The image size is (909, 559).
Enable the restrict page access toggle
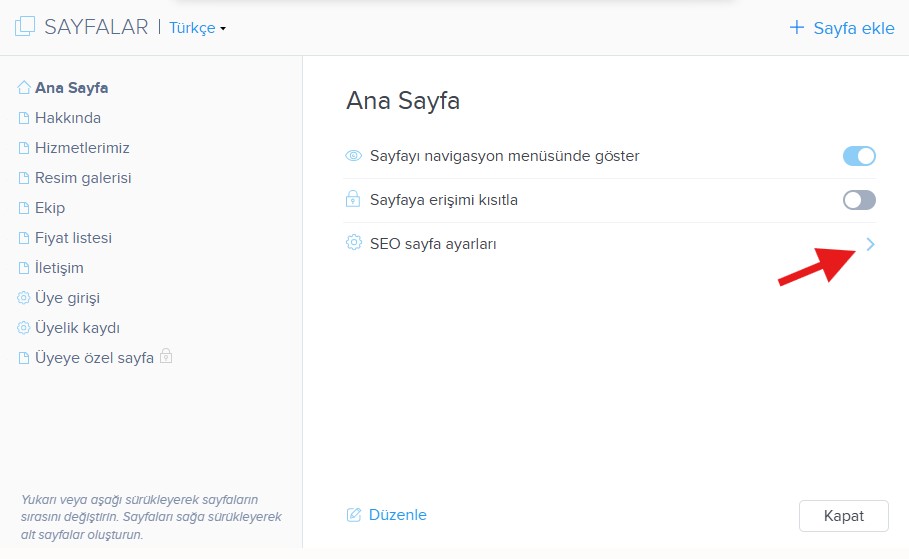pos(859,200)
